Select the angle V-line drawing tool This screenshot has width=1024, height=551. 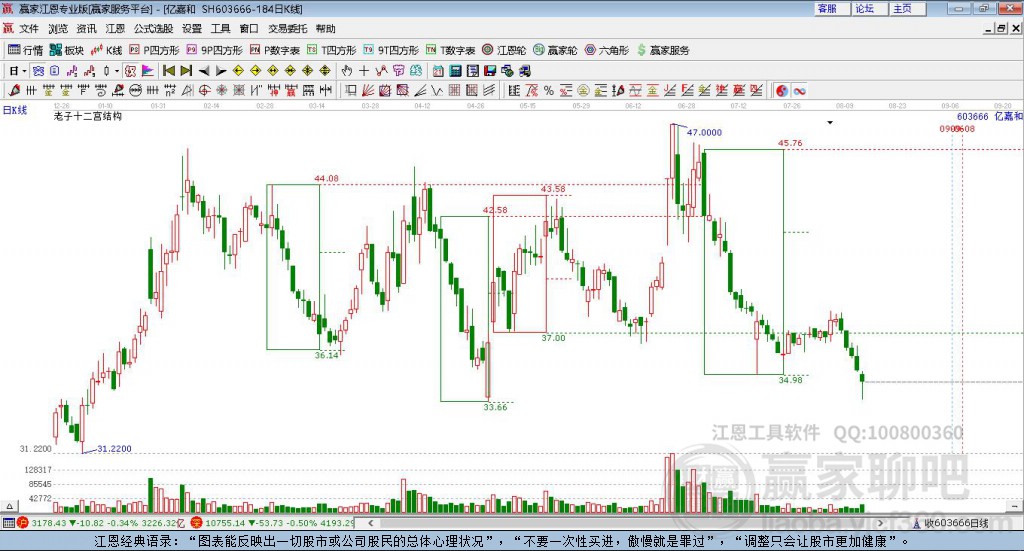437,91
